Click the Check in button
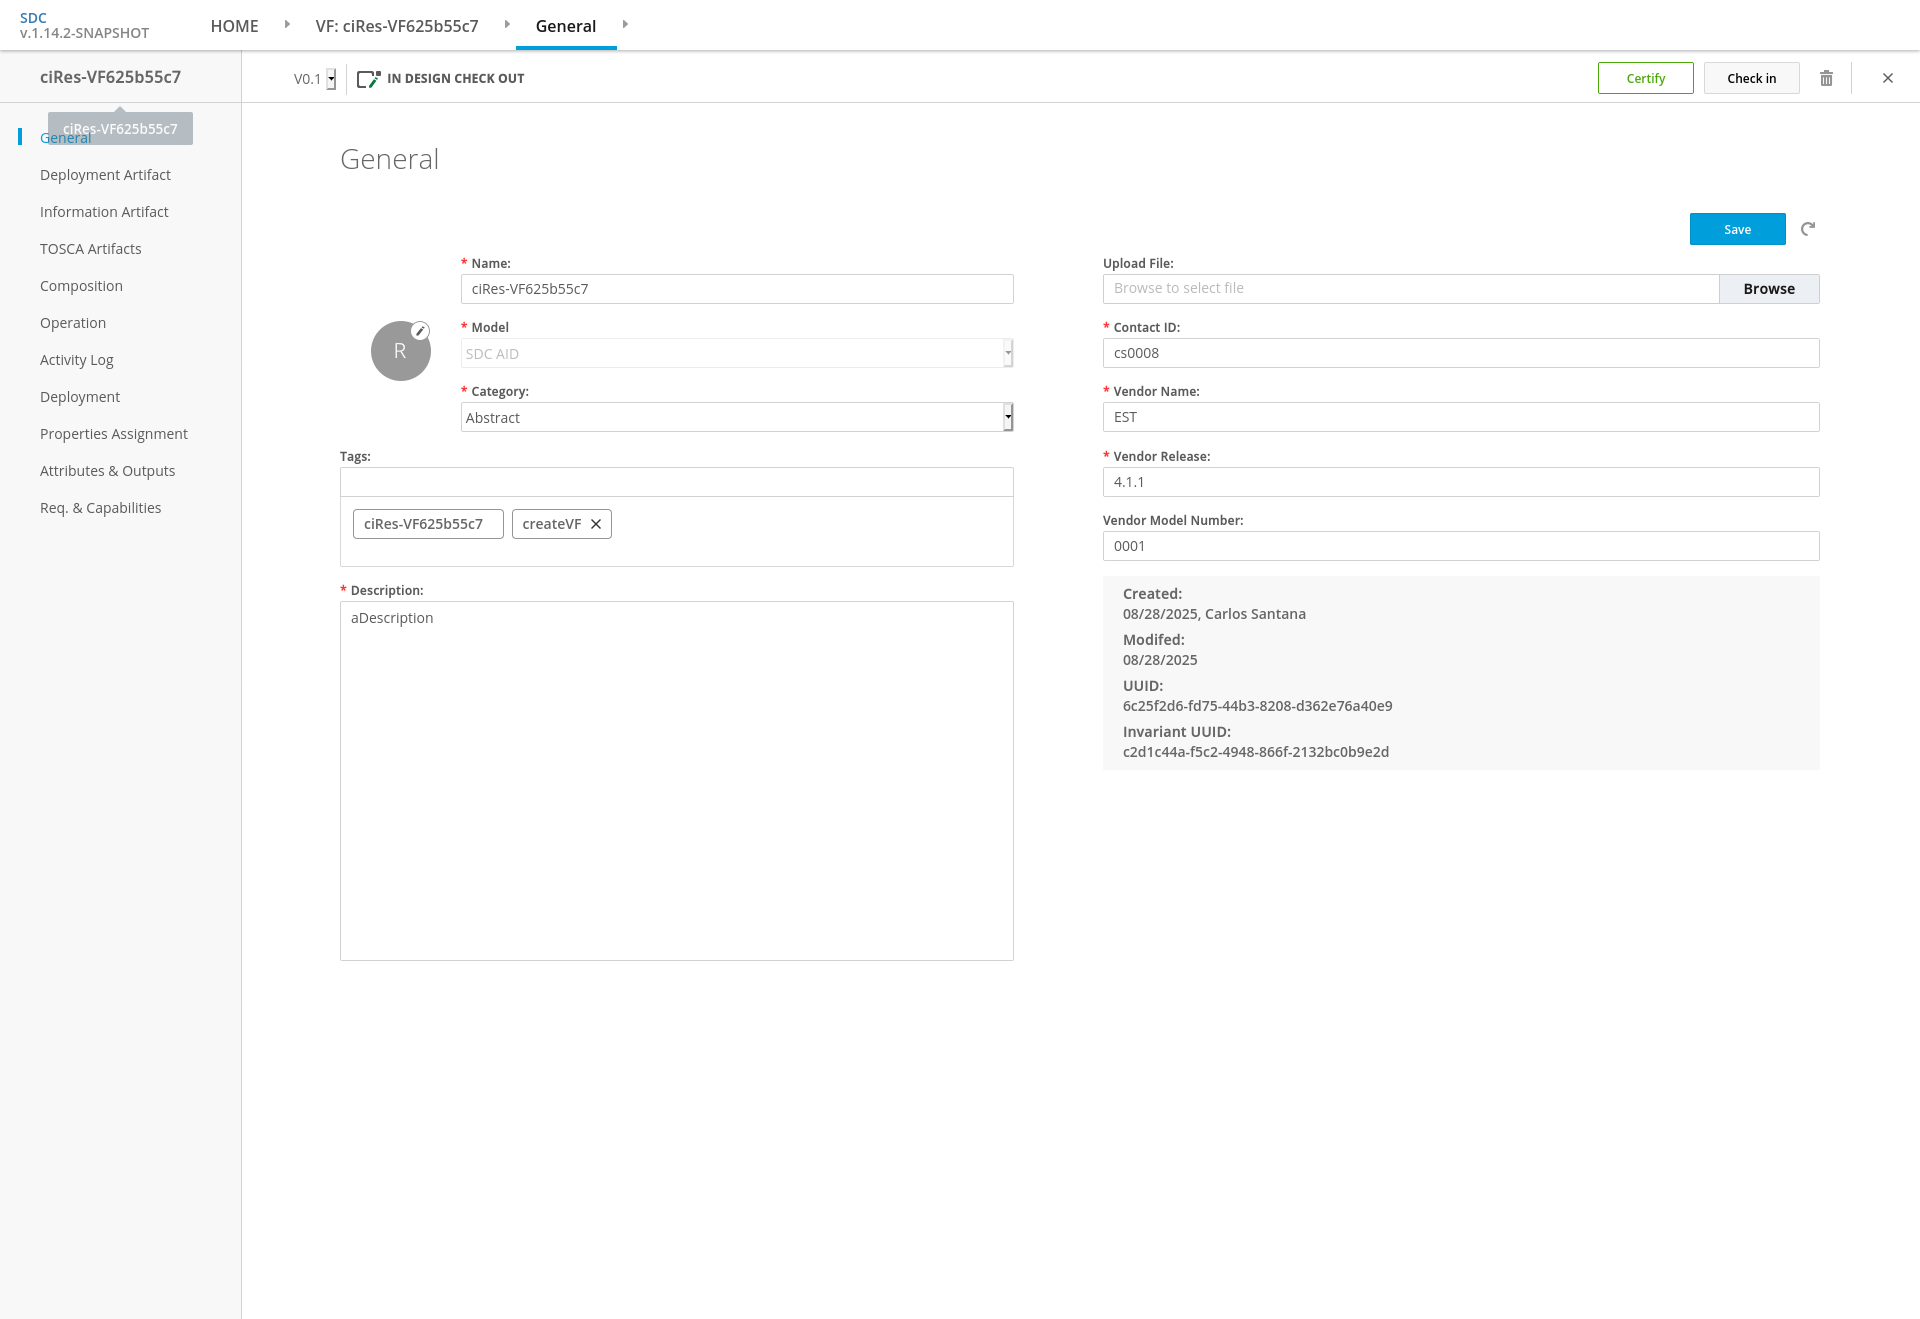Image resolution: width=1920 pixels, height=1319 pixels. tap(1751, 78)
